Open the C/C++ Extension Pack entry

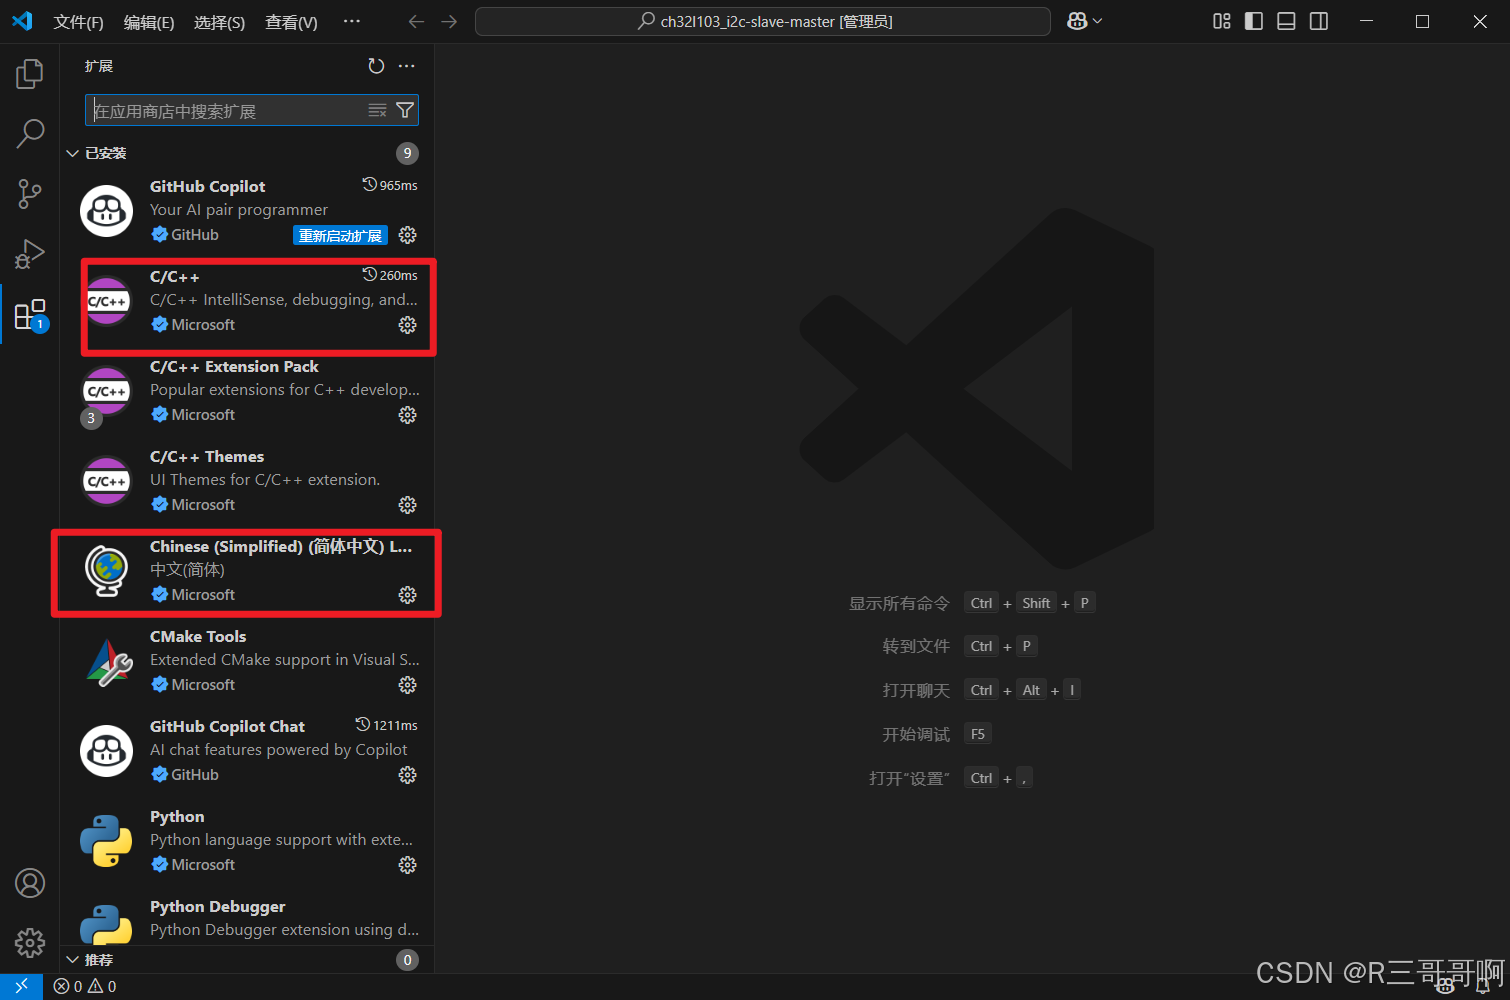pyautogui.click(x=247, y=391)
